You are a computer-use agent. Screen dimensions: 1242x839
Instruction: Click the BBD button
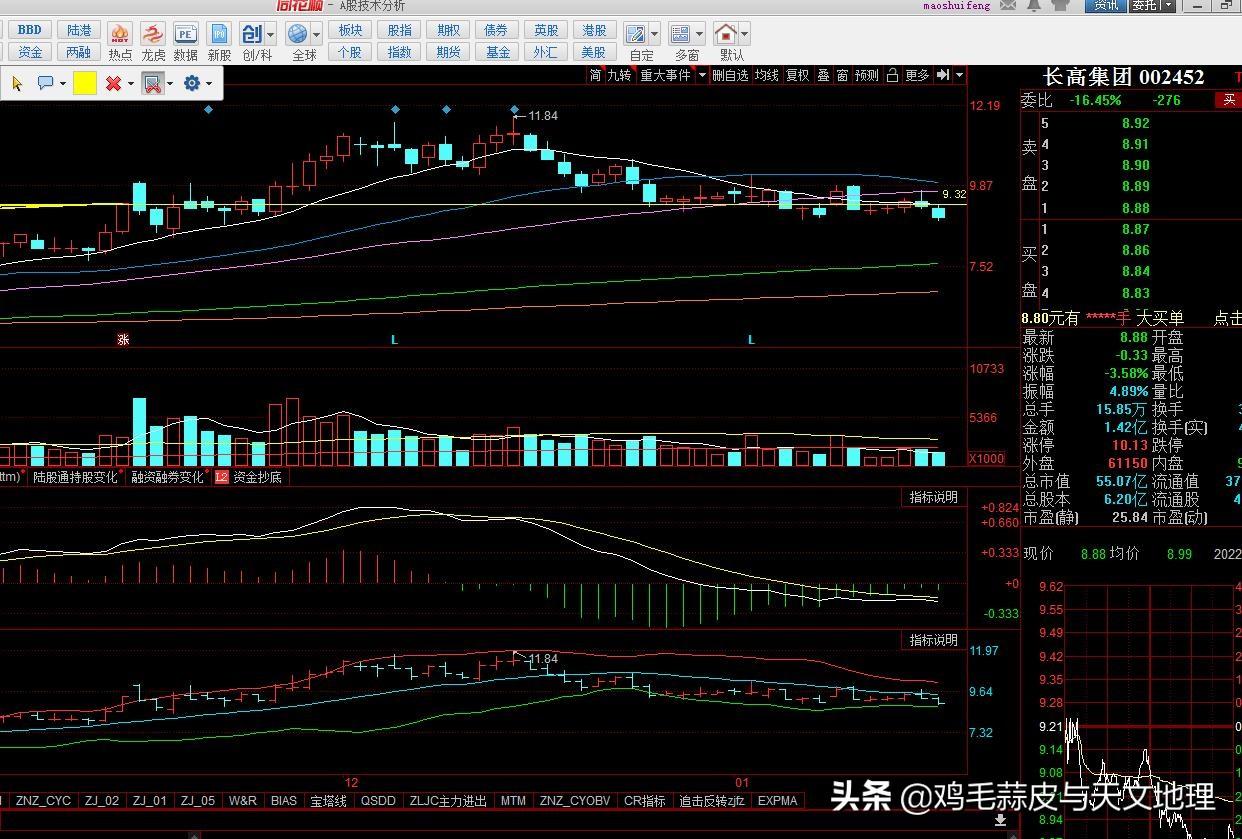click(30, 30)
